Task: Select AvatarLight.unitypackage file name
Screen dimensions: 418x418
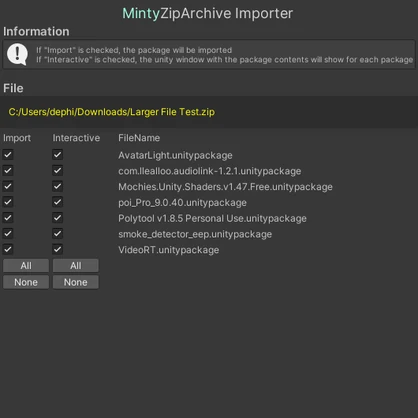Action: (175, 155)
